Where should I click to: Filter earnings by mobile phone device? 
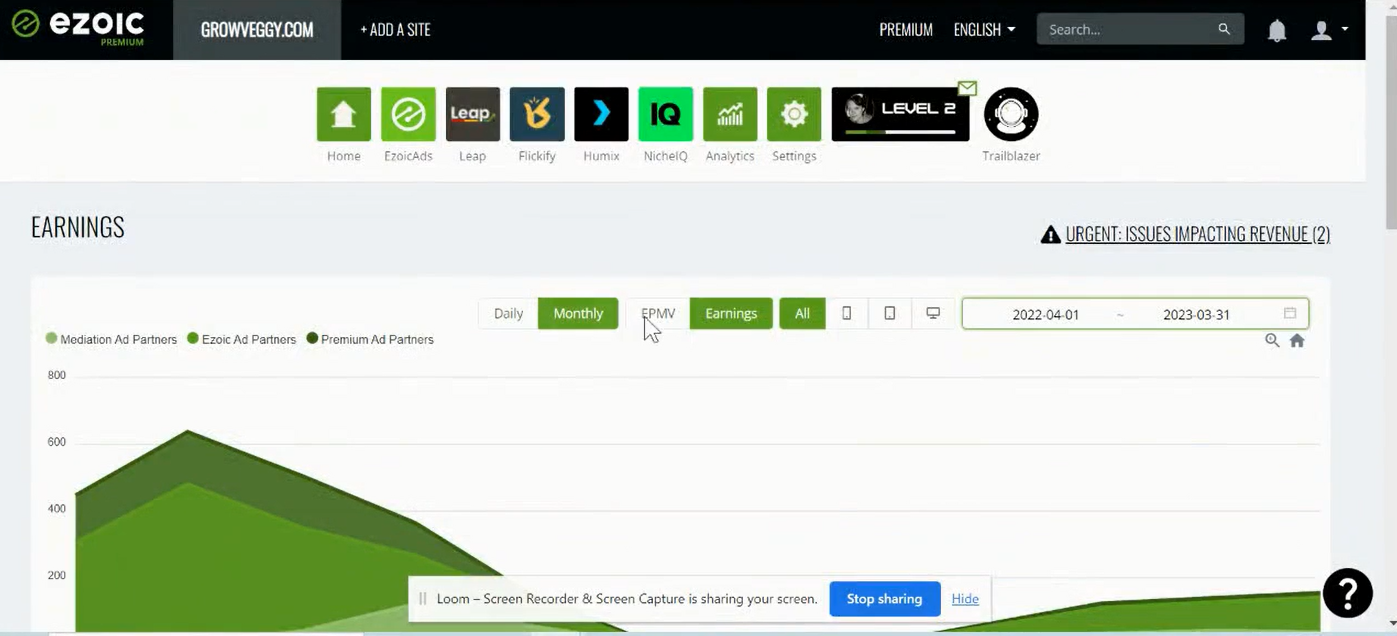[846, 313]
